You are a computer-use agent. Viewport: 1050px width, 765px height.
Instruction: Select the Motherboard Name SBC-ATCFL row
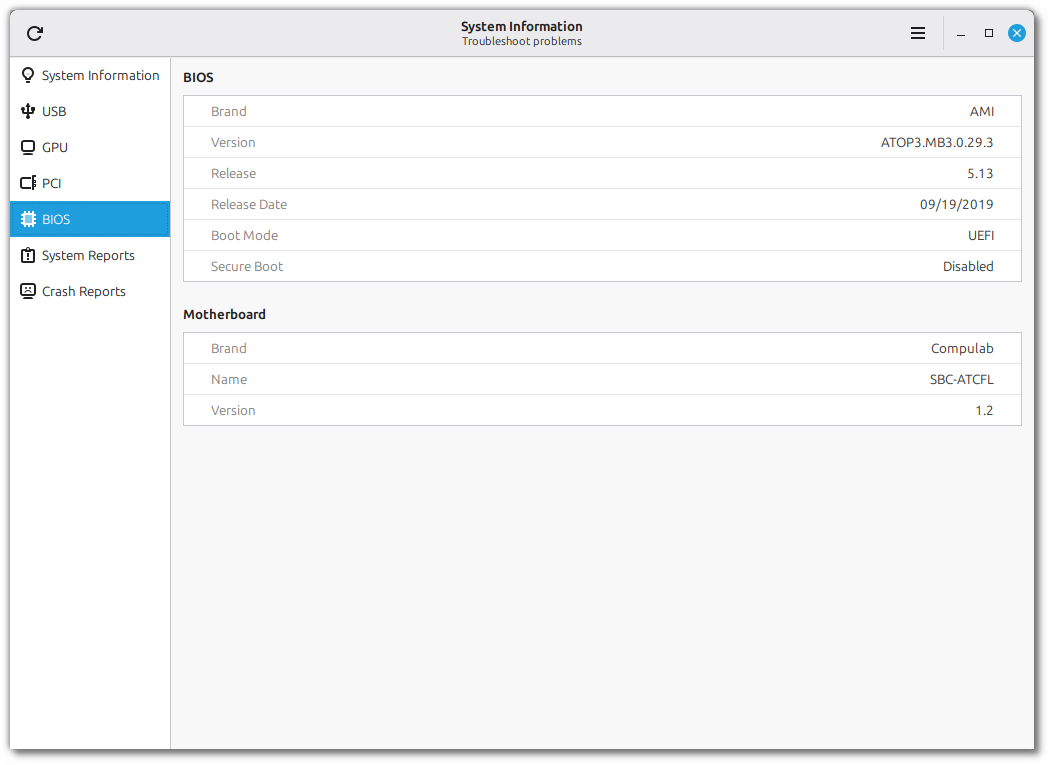coord(602,379)
